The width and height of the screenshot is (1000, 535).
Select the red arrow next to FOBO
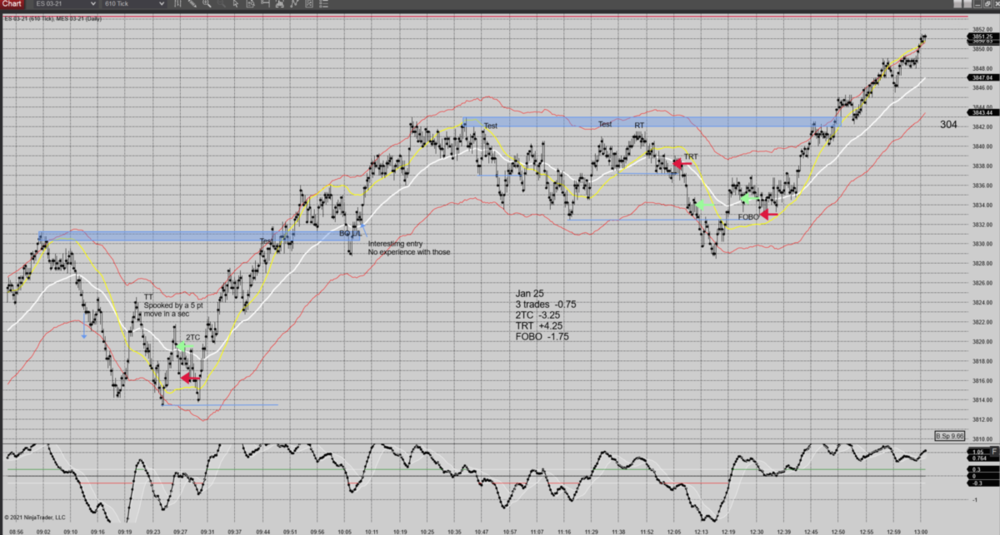coord(769,214)
